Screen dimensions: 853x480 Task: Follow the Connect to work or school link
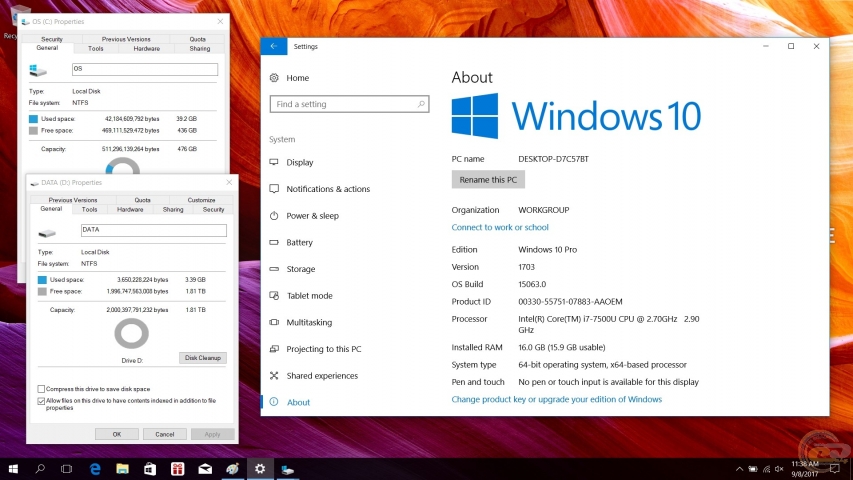coord(500,227)
